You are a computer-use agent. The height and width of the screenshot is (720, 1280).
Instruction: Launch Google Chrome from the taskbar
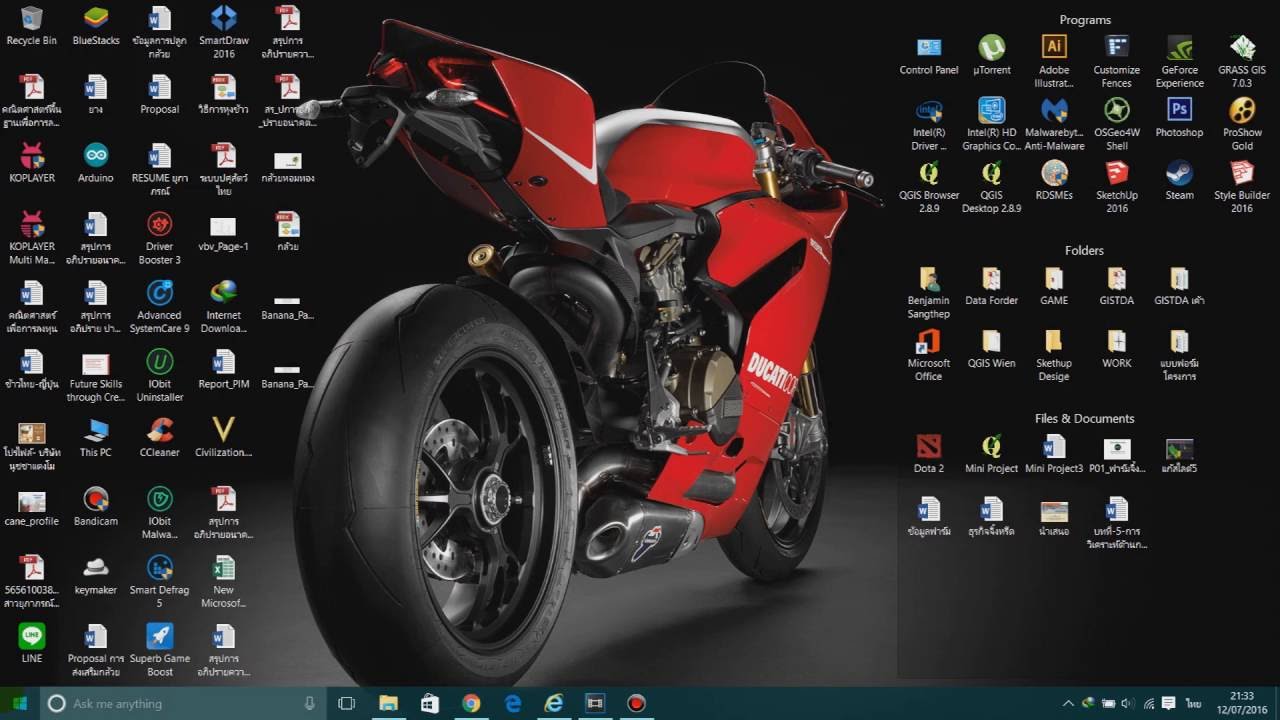(471, 703)
